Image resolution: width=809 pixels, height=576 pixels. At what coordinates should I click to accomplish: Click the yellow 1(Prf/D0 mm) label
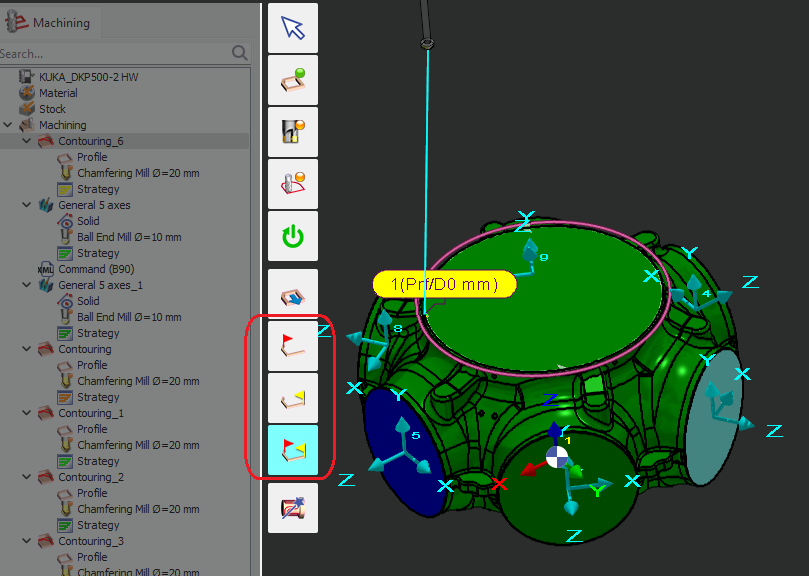pyautogui.click(x=443, y=284)
